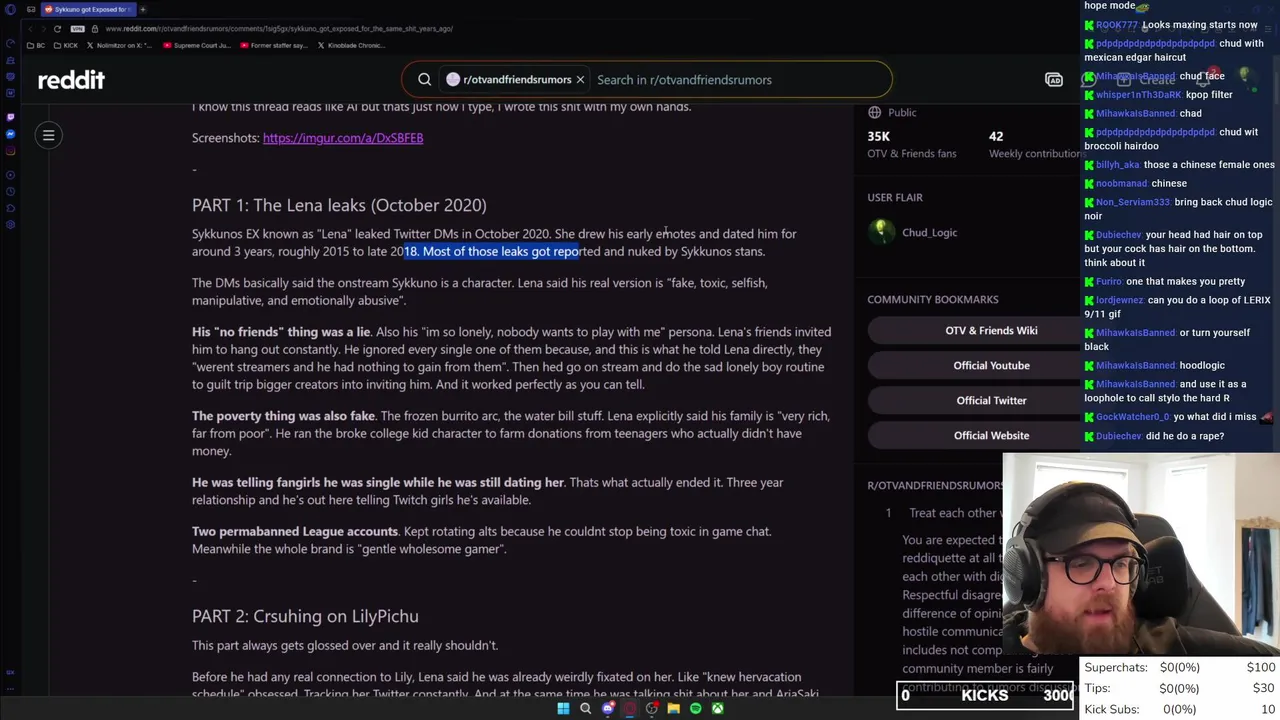Remove the r/otvandfriendsrumors search filter
1280x720 pixels.
(580, 80)
